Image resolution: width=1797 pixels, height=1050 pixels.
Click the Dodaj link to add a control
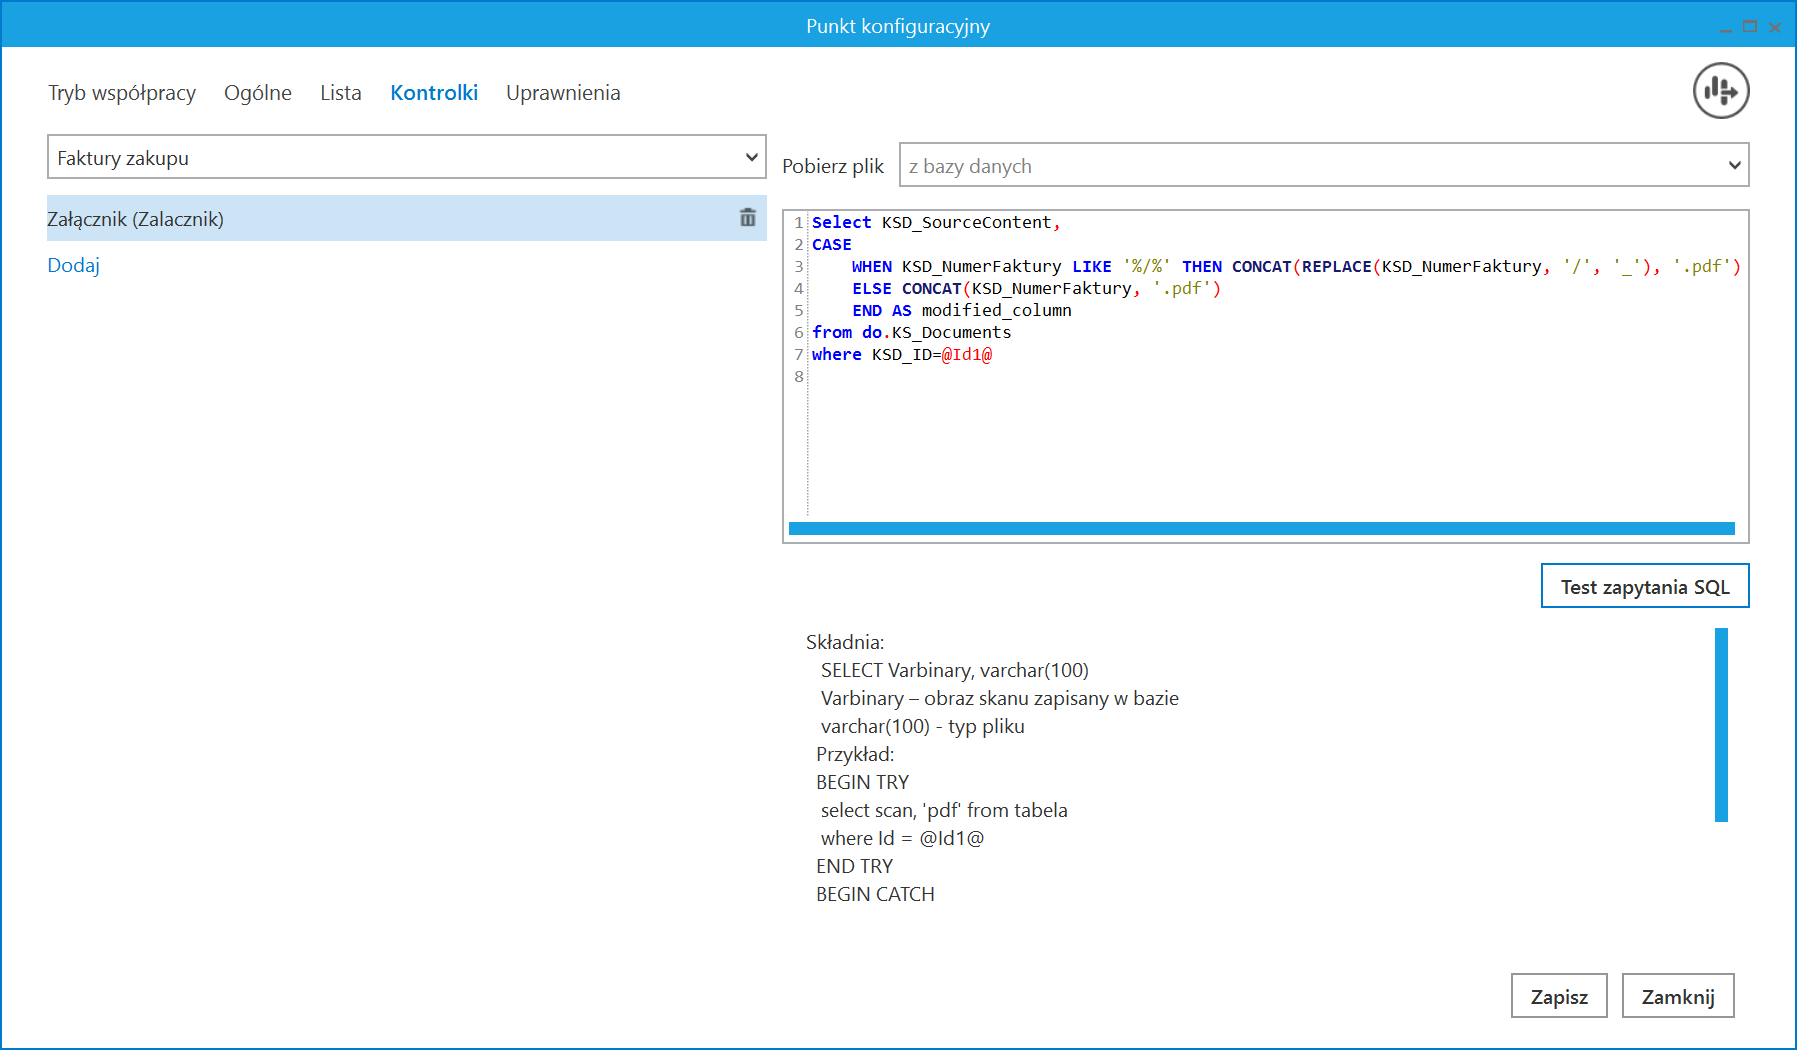[74, 265]
